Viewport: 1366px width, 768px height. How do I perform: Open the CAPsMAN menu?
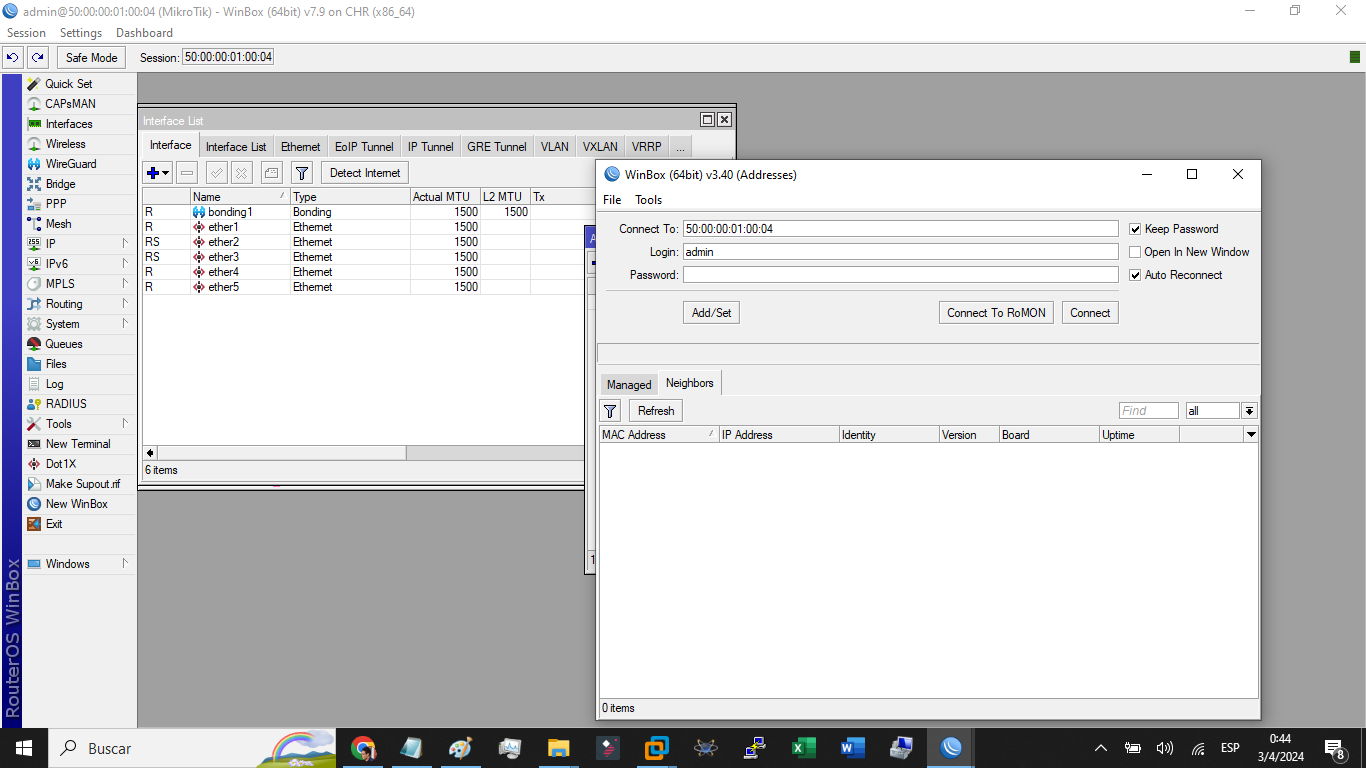click(70, 104)
